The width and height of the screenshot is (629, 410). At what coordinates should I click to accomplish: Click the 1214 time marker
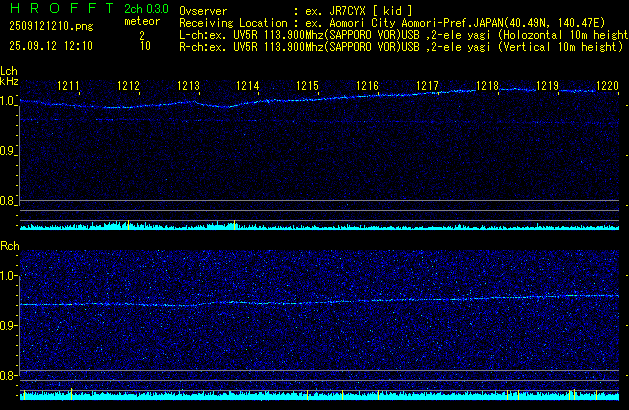point(248,86)
